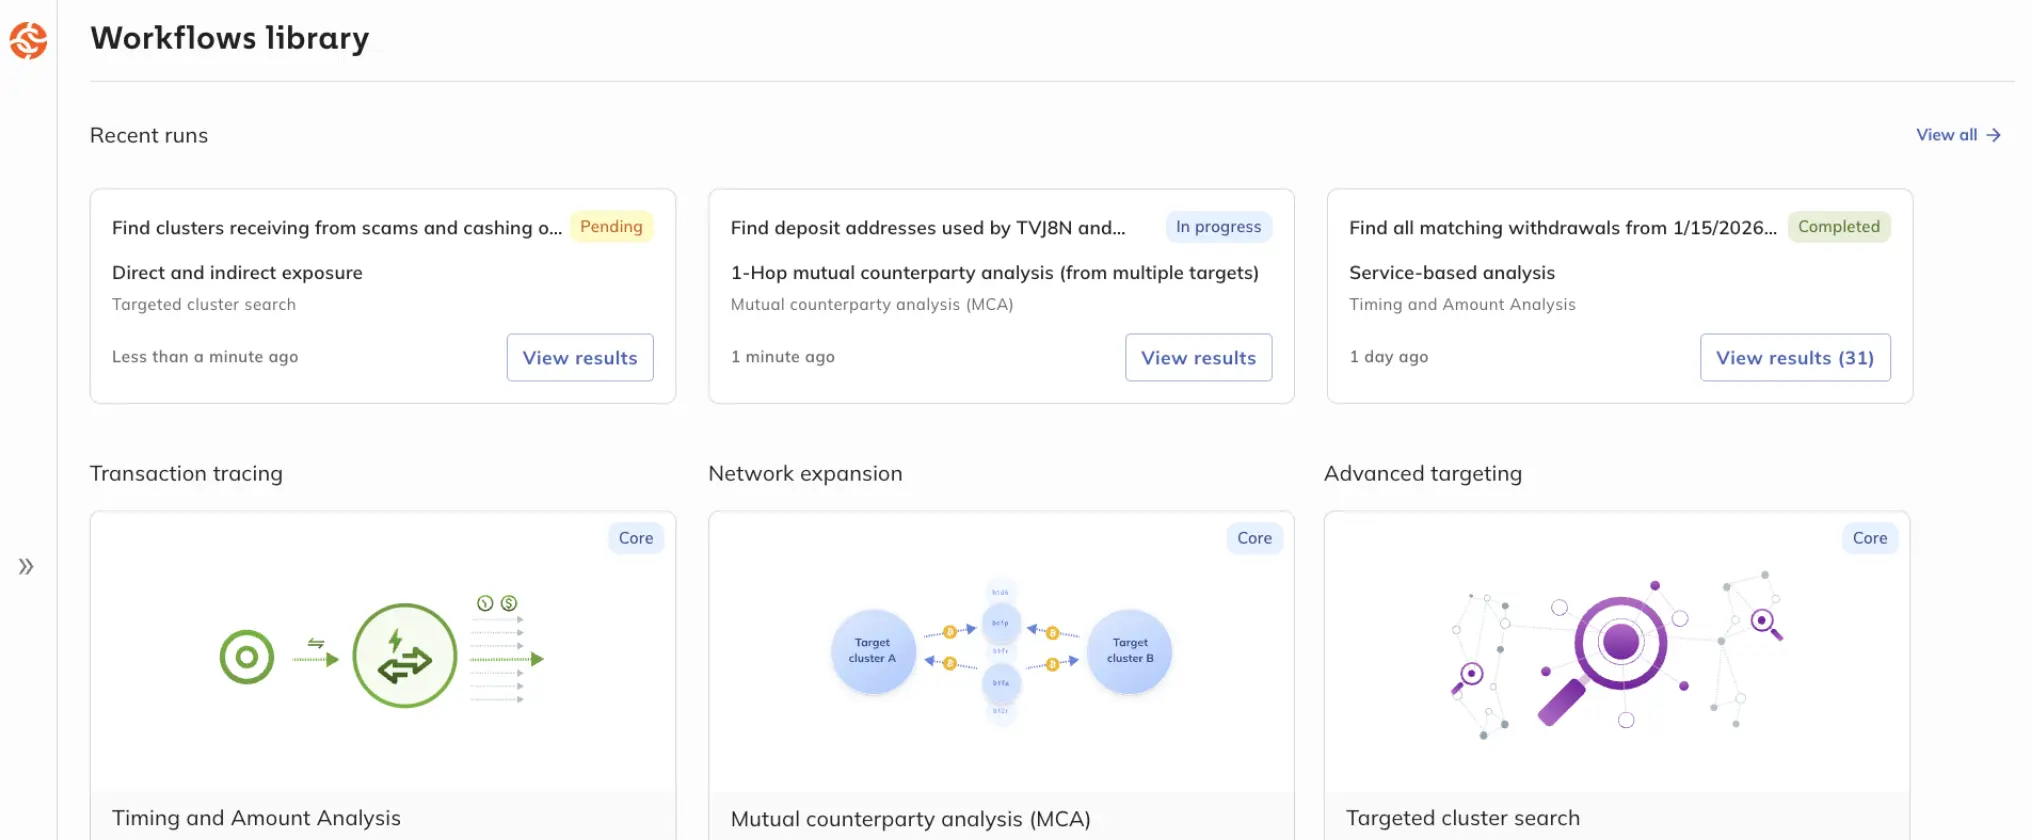The width and height of the screenshot is (2032, 840).
Task: View results for the Pending scam clusters run
Action: pos(579,358)
